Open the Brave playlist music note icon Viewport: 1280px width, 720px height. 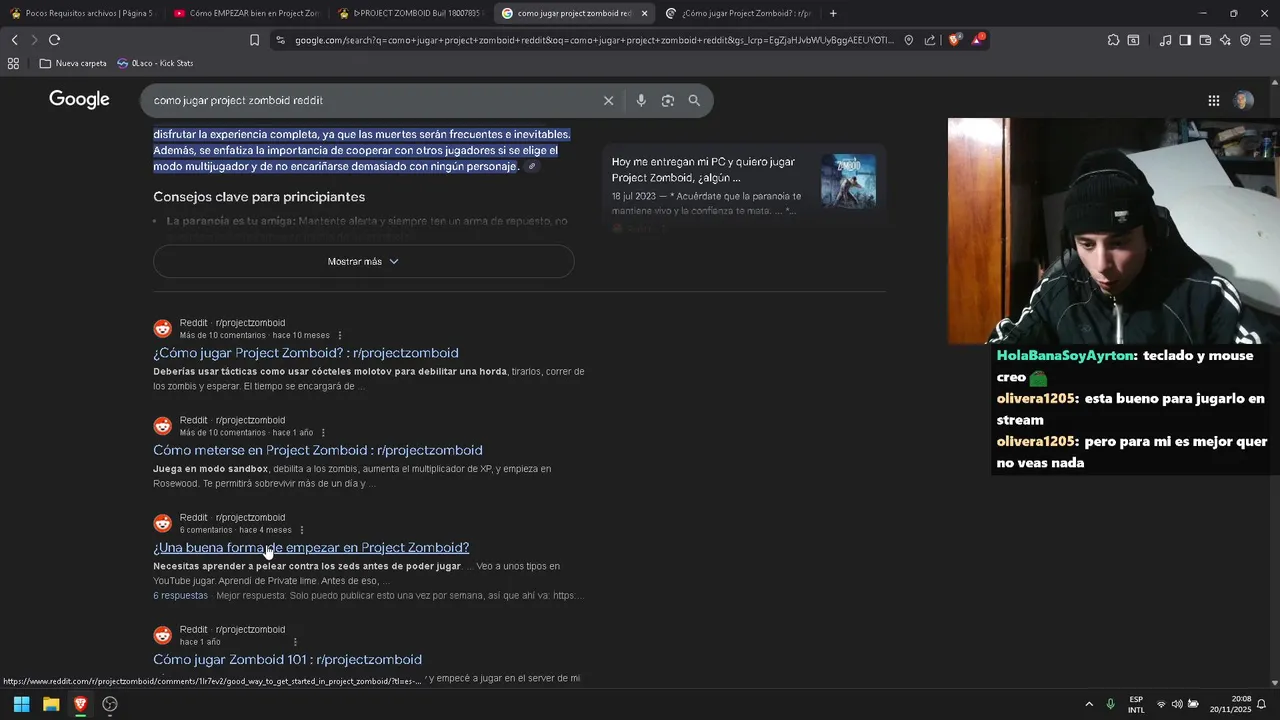pyautogui.click(x=1165, y=40)
